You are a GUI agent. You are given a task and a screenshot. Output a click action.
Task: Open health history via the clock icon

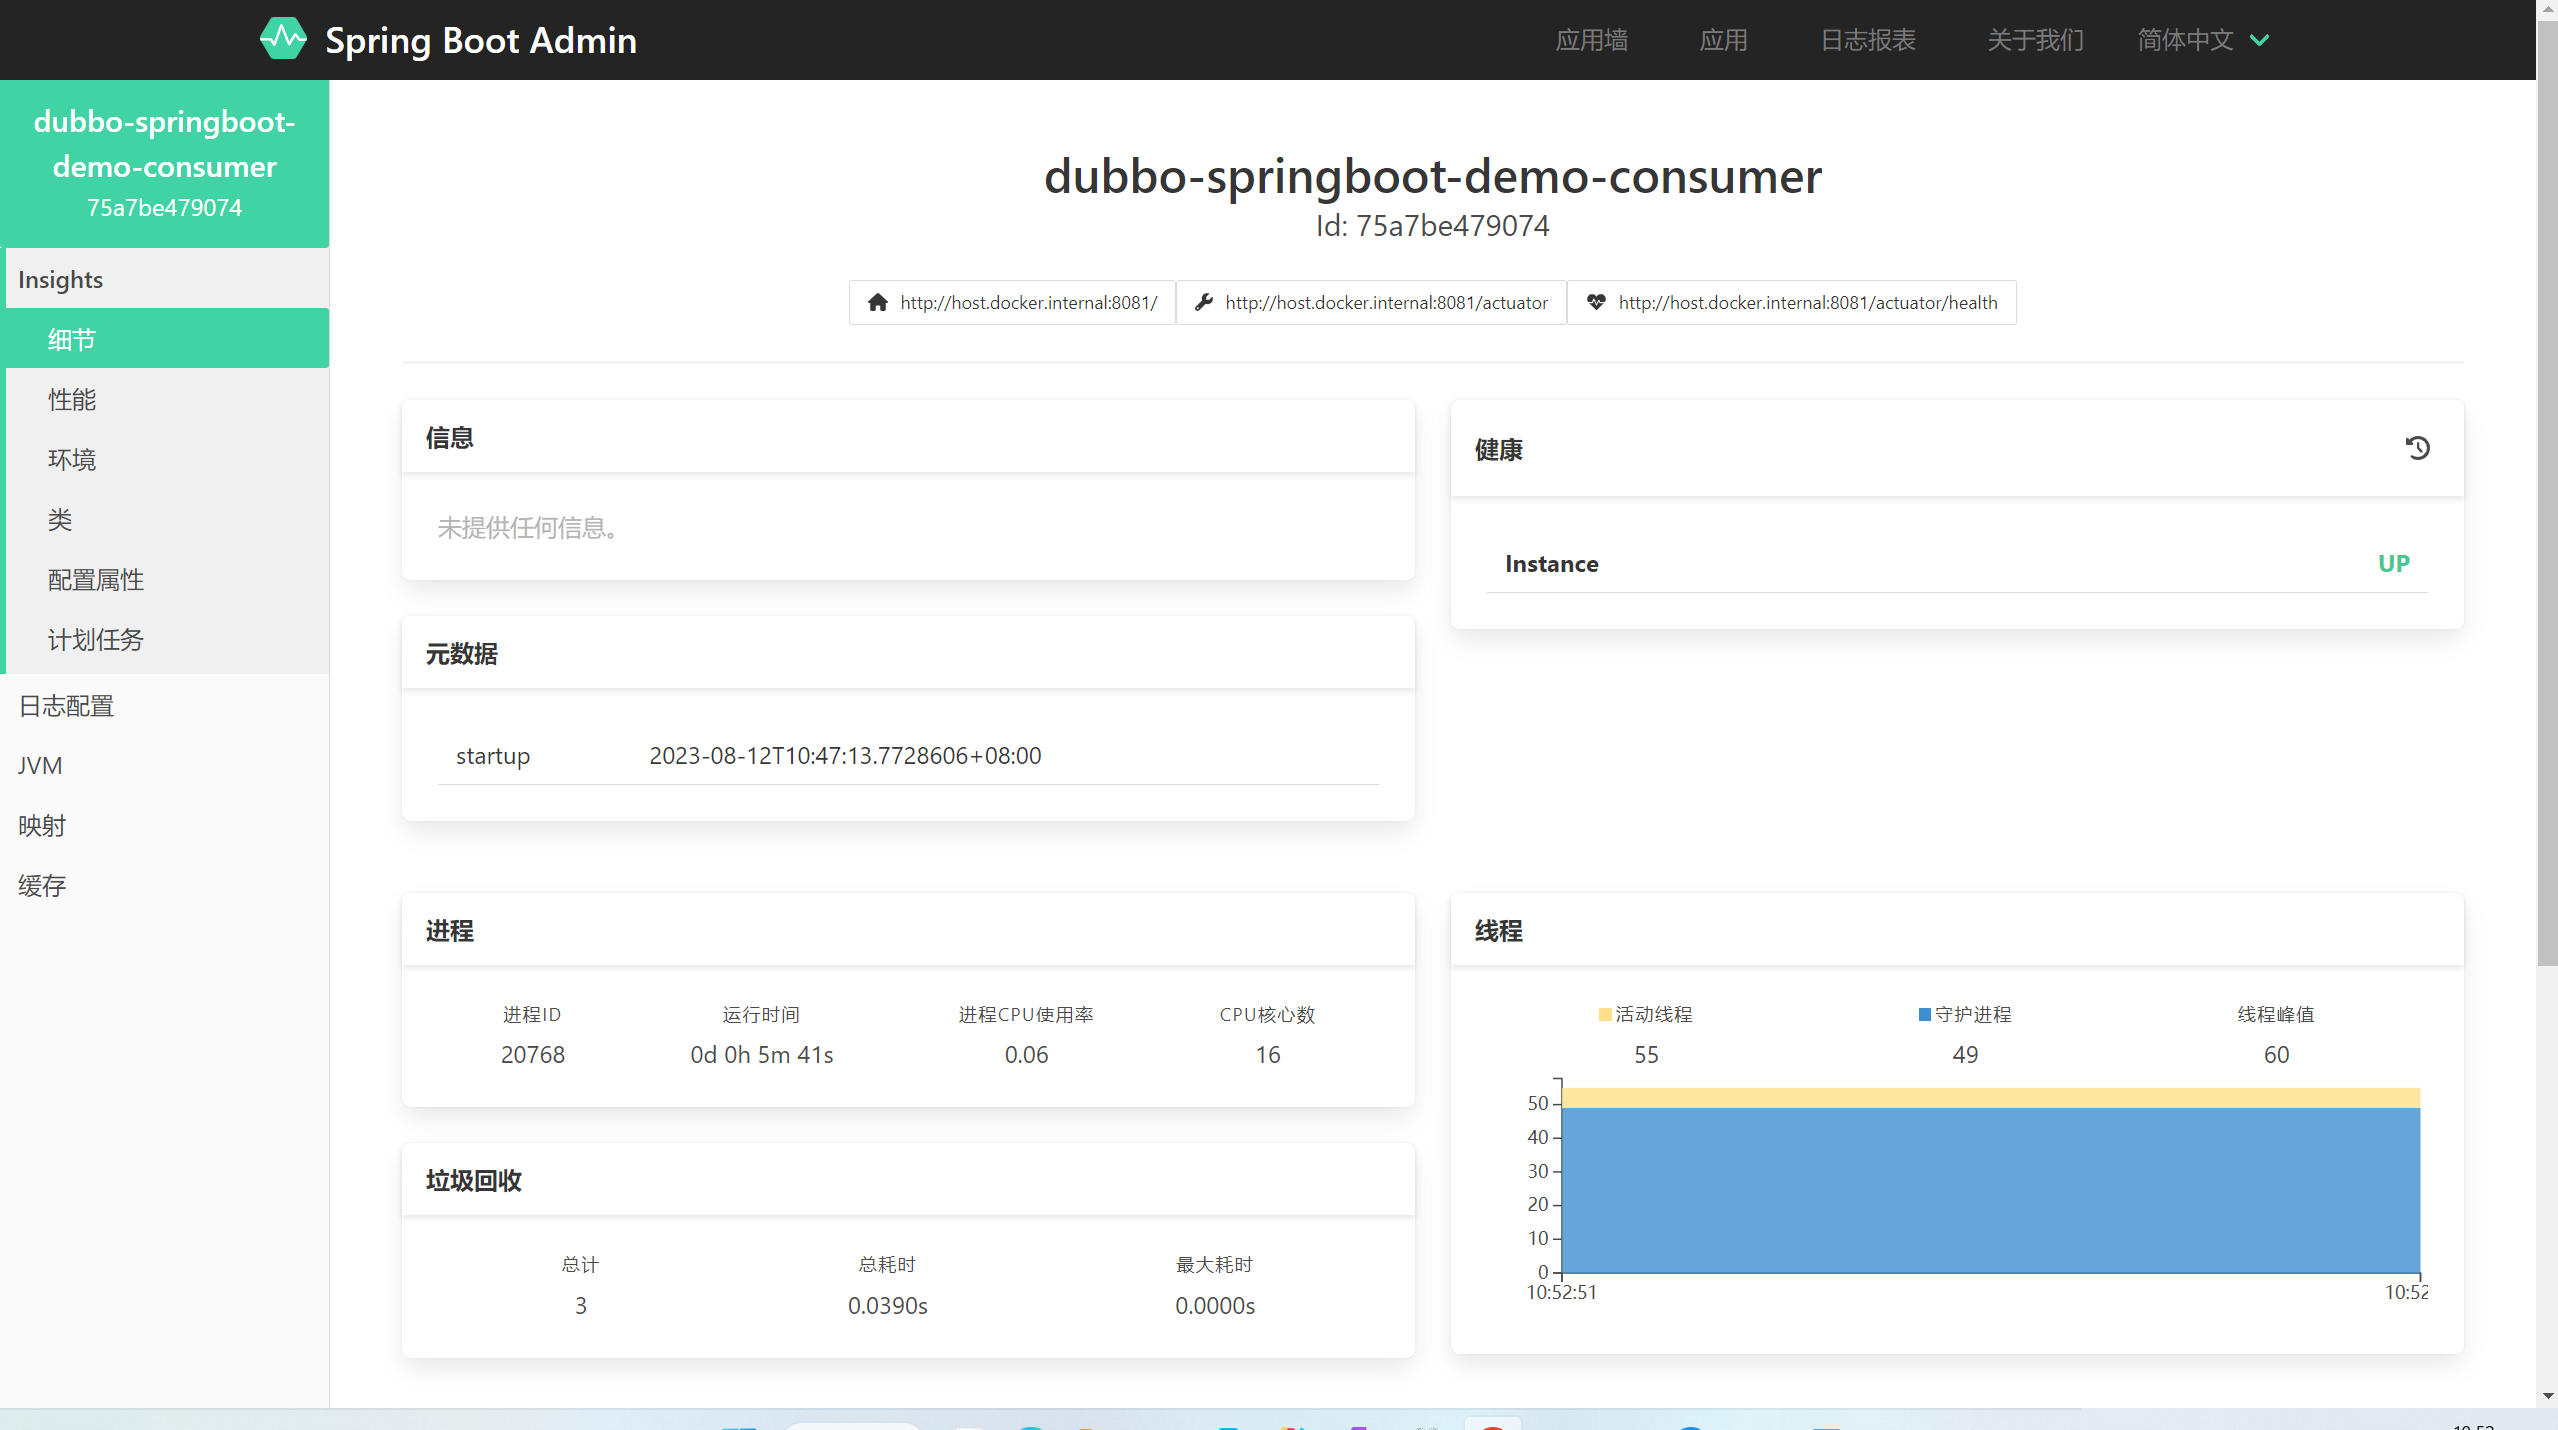coord(2417,448)
